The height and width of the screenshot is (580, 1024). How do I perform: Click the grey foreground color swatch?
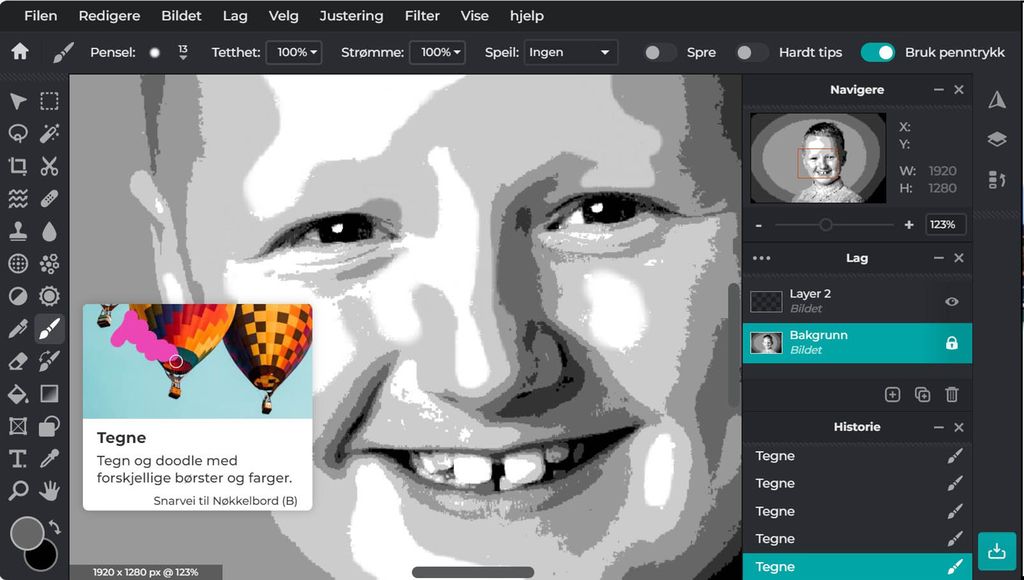[x=27, y=533]
